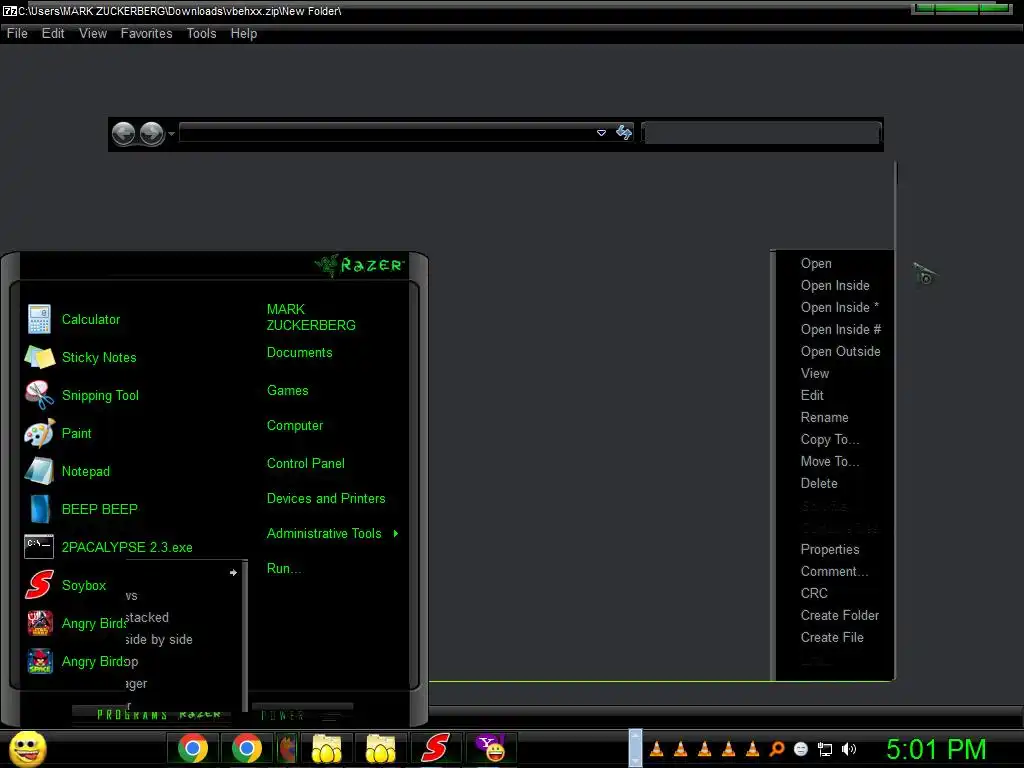
Task: Launch Calculator from the start menu
Action: [91, 319]
